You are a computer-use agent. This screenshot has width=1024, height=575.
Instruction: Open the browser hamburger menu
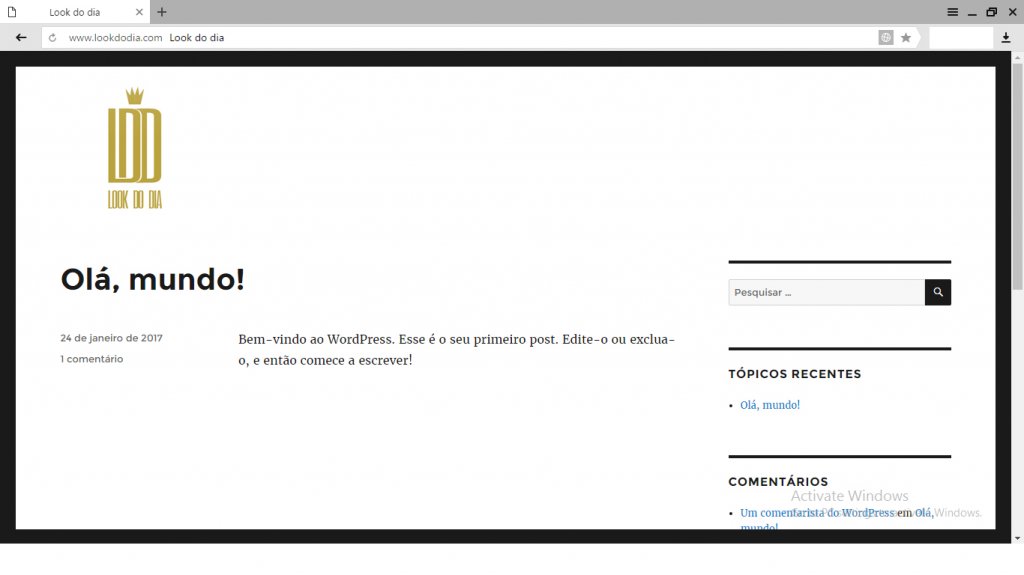(x=953, y=12)
